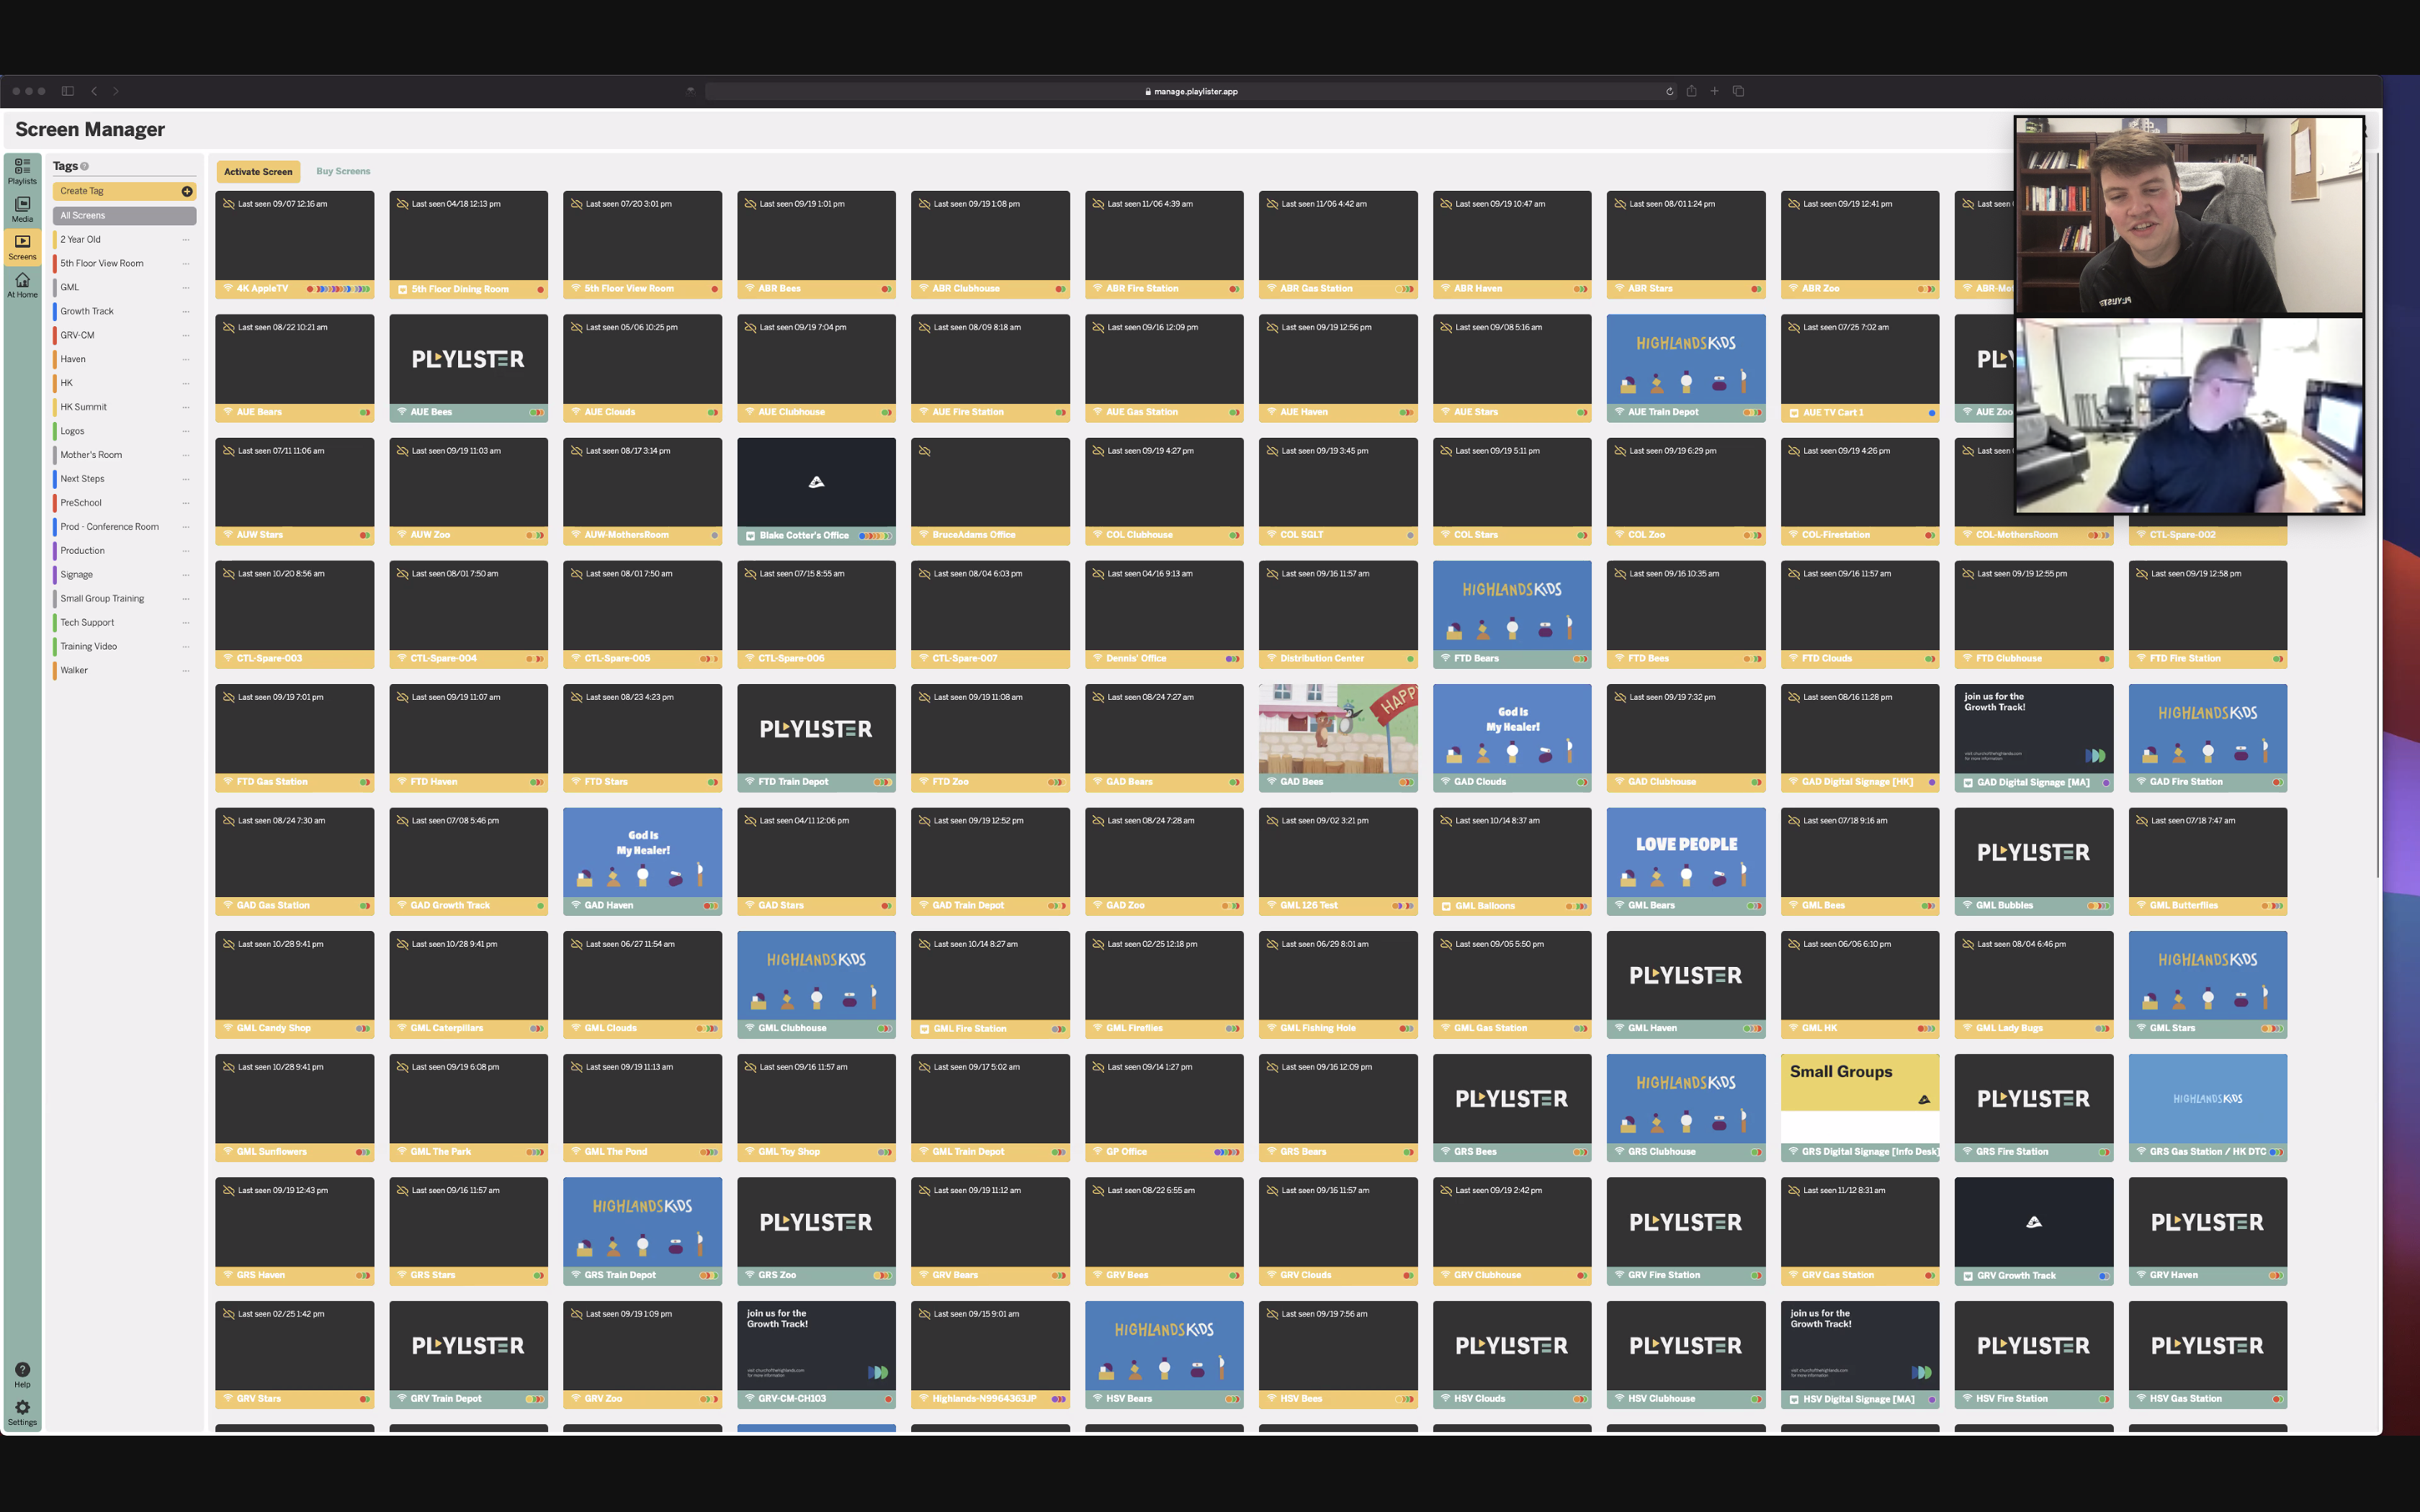
Task: Click the Activate Screen button
Action: click(x=258, y=172)
